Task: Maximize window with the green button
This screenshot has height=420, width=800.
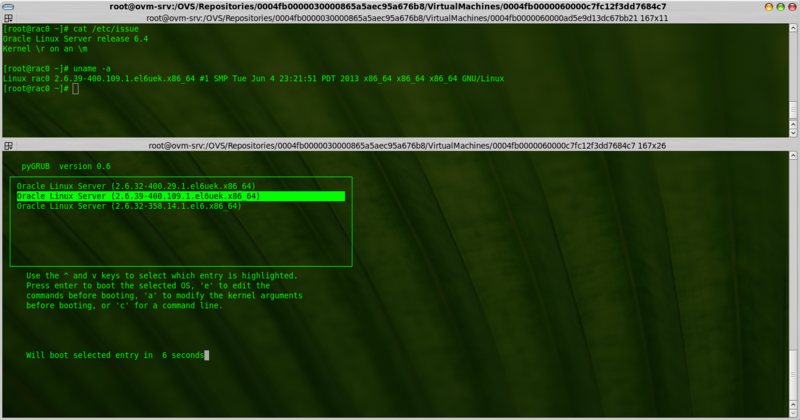Action: click(780, 7)
